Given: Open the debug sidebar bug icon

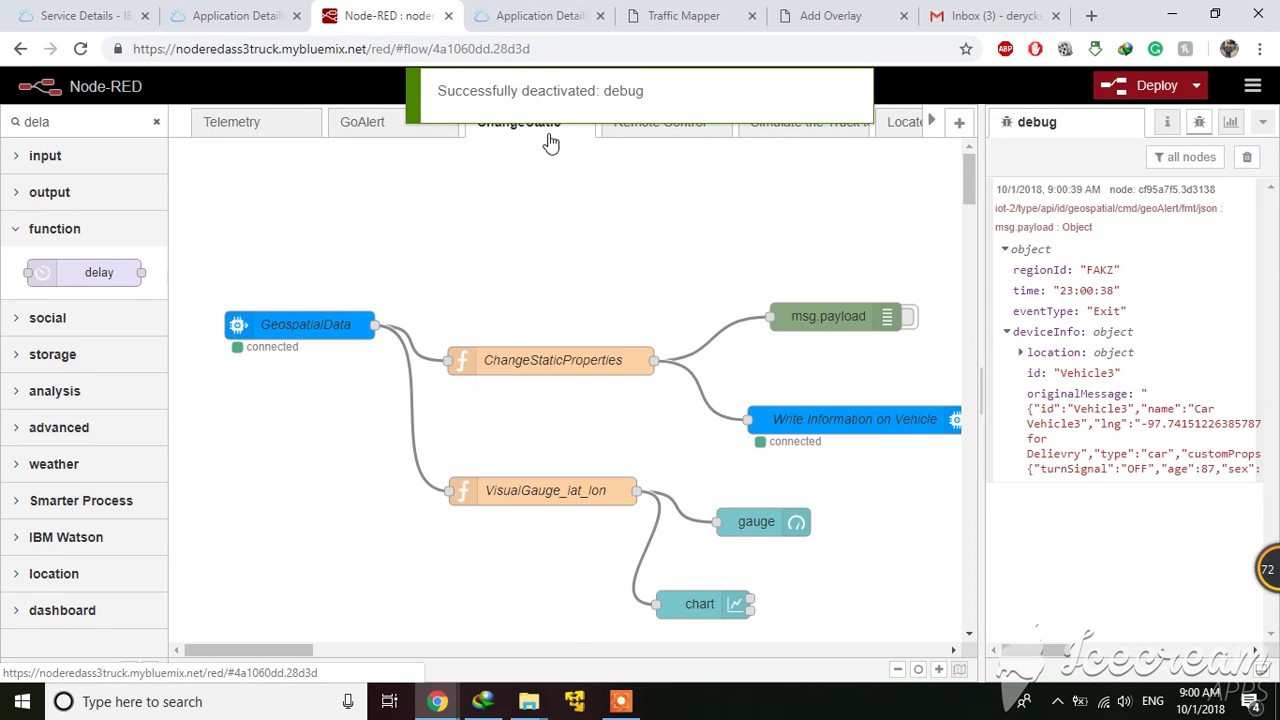Looking at the screenshot, I should click(x=1198, y=122).
